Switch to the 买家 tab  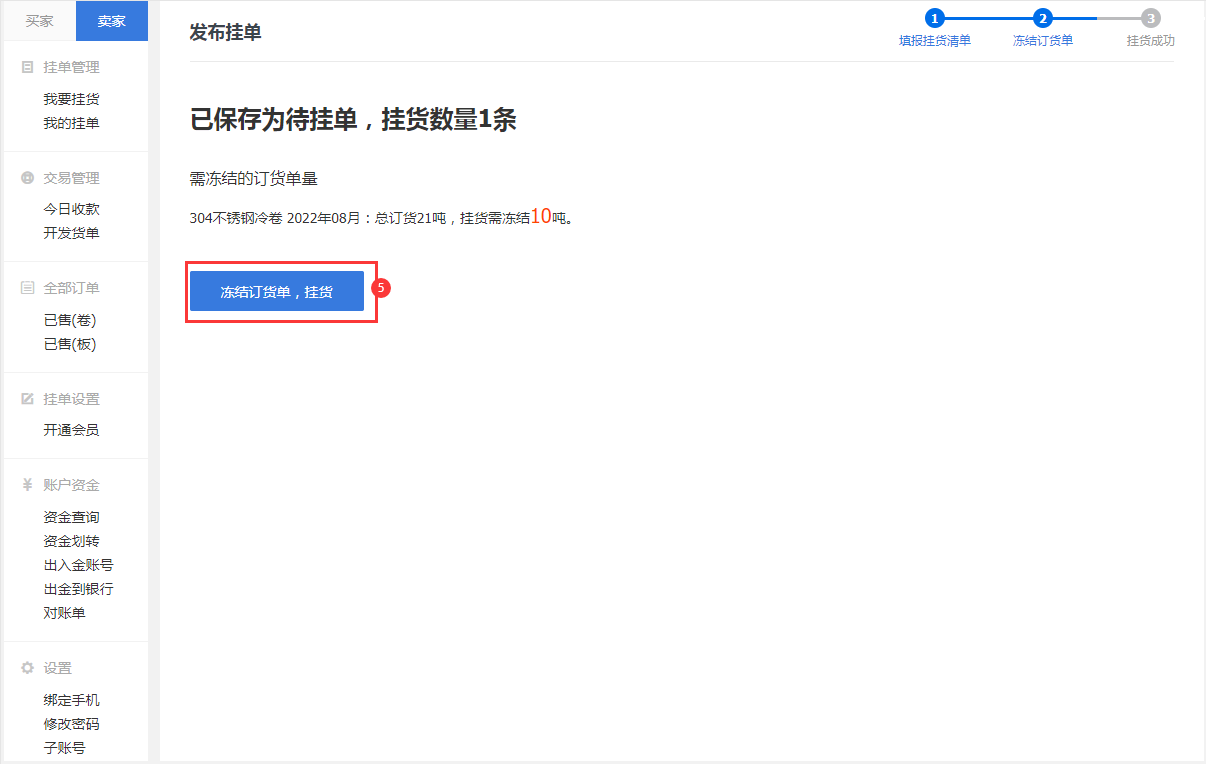coord(40,21)
